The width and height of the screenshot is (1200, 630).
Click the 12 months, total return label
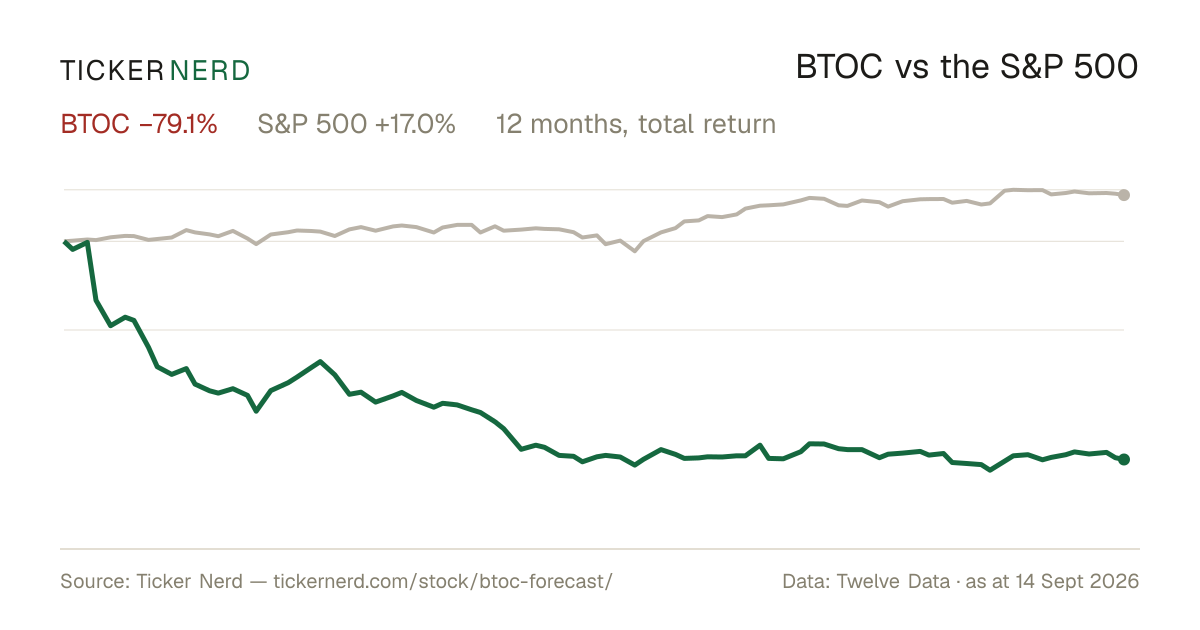pyautogui.click(x=636, y=124)
